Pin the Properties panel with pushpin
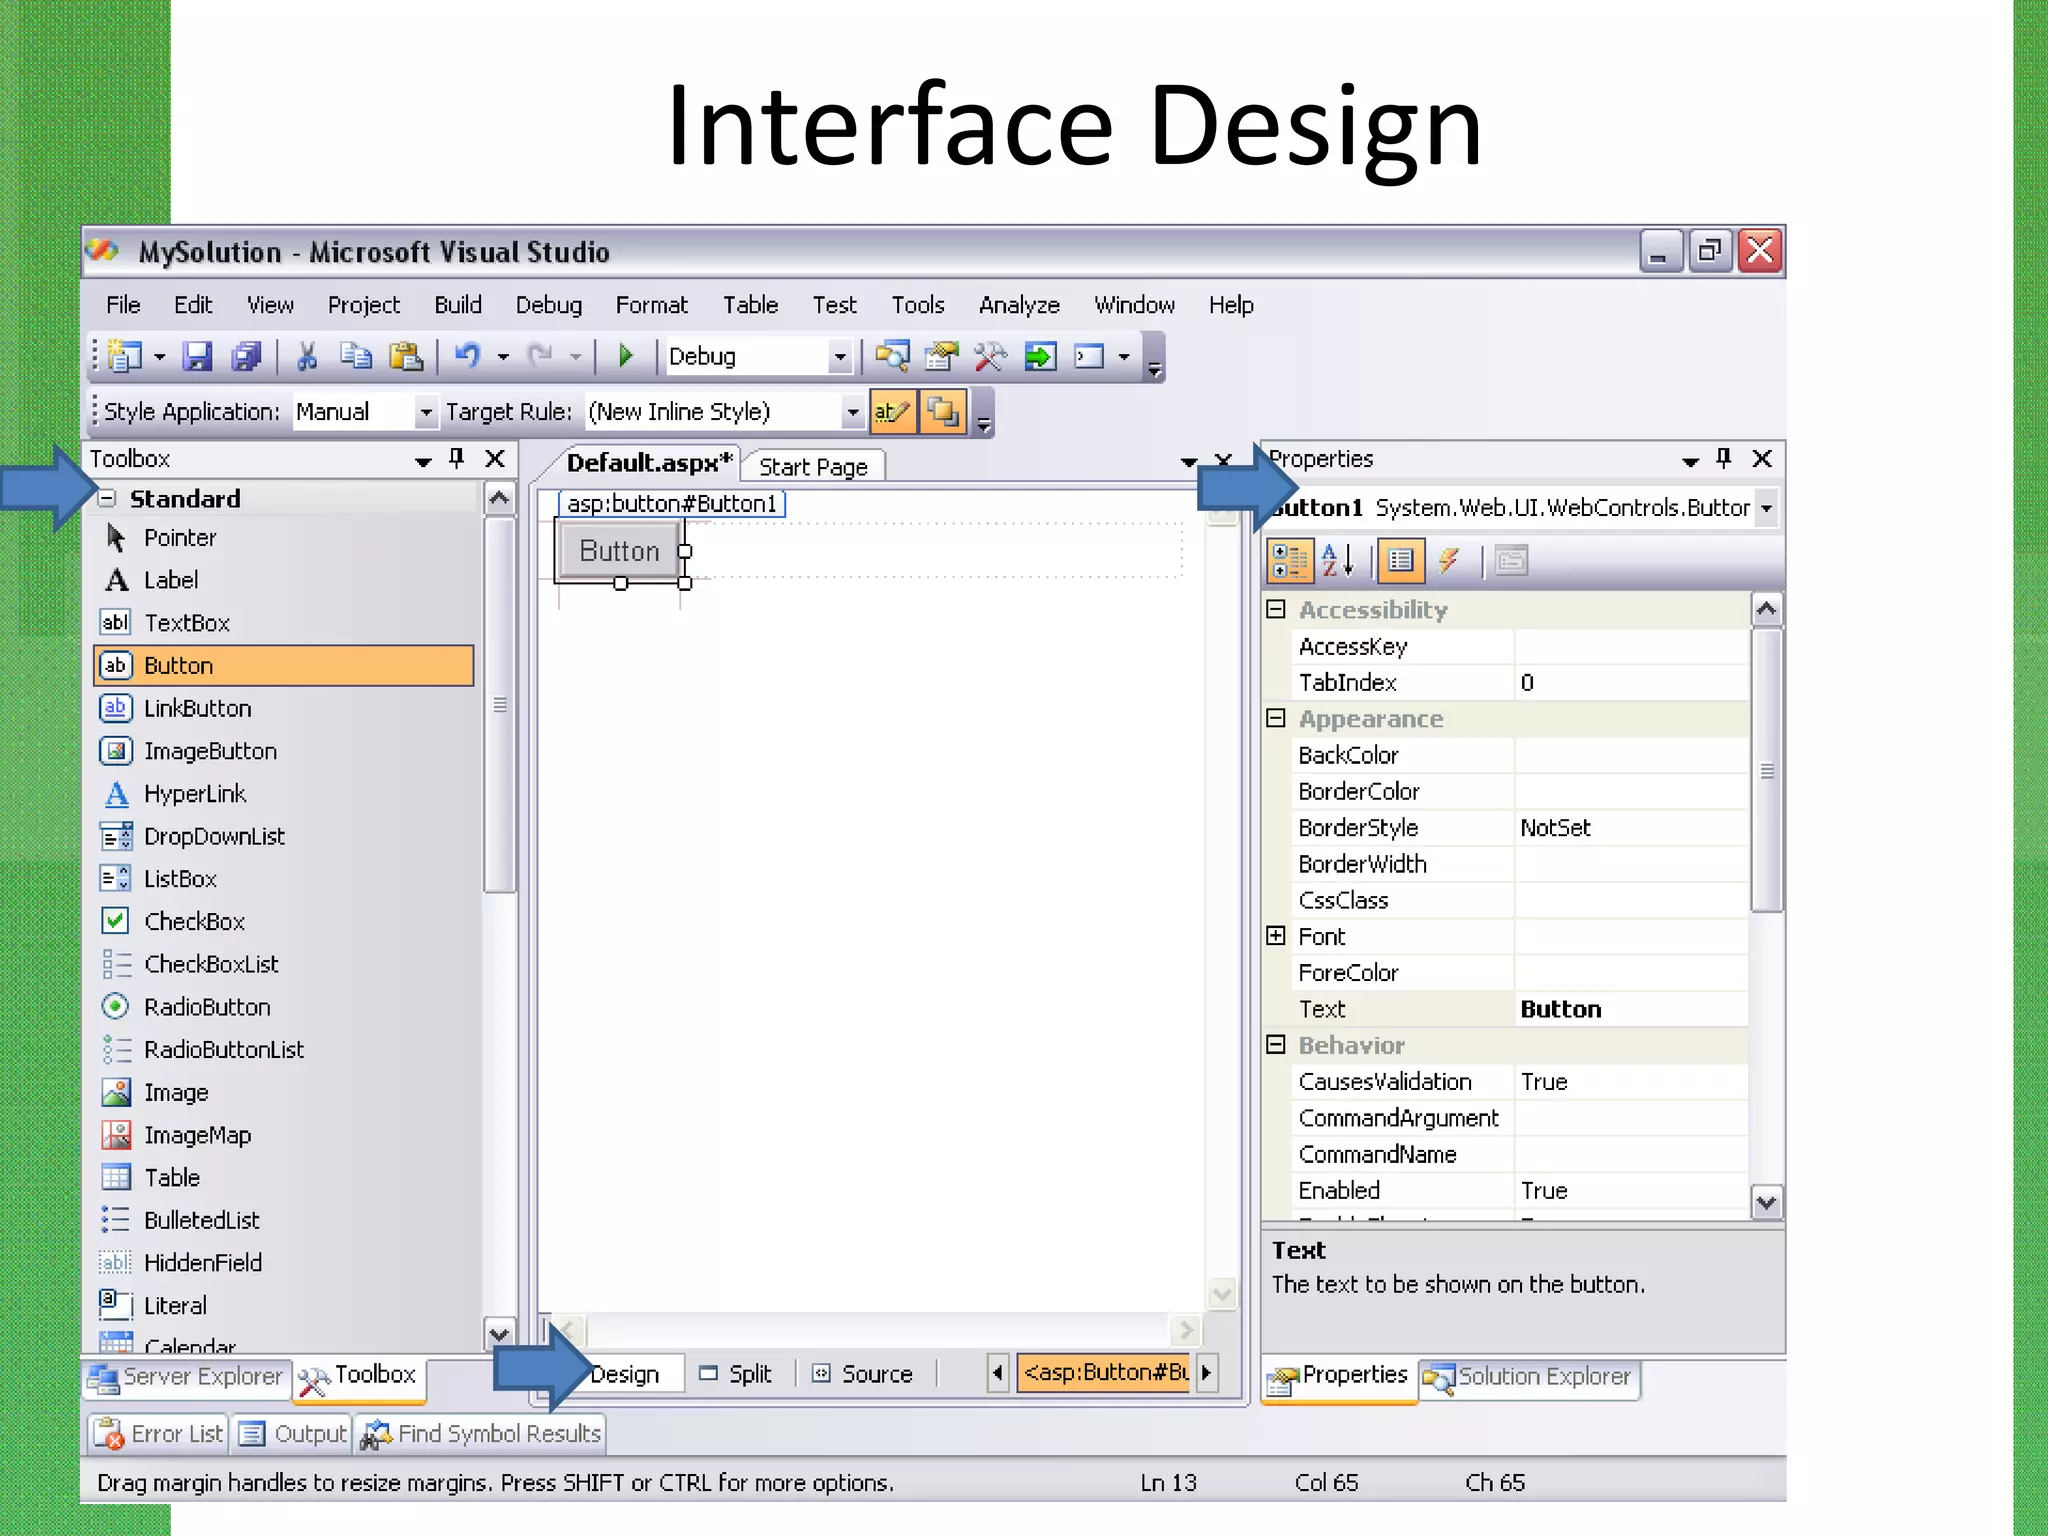 [x=1723, y=459]
